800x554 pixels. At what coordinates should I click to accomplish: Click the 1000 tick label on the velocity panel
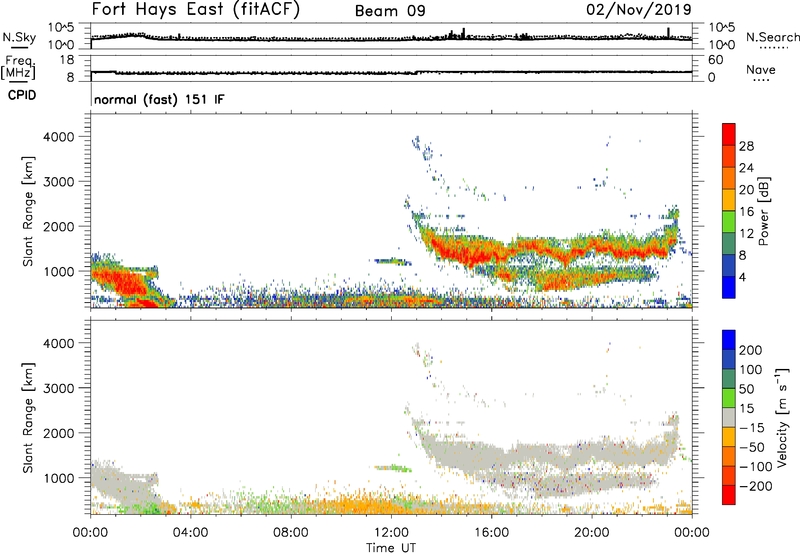58,478
